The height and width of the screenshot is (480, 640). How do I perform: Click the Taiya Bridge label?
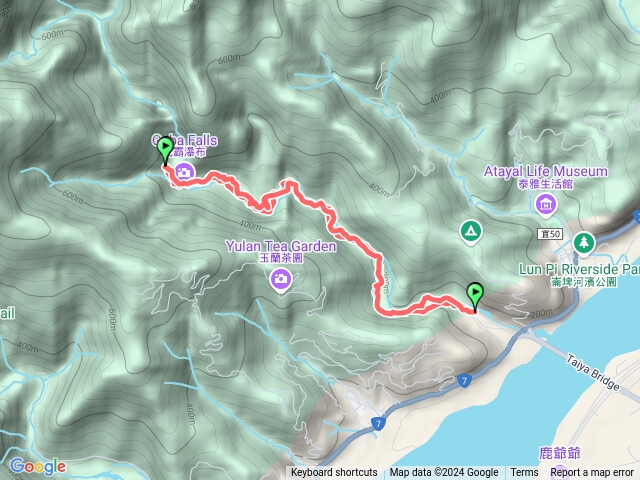coord(593,372)
